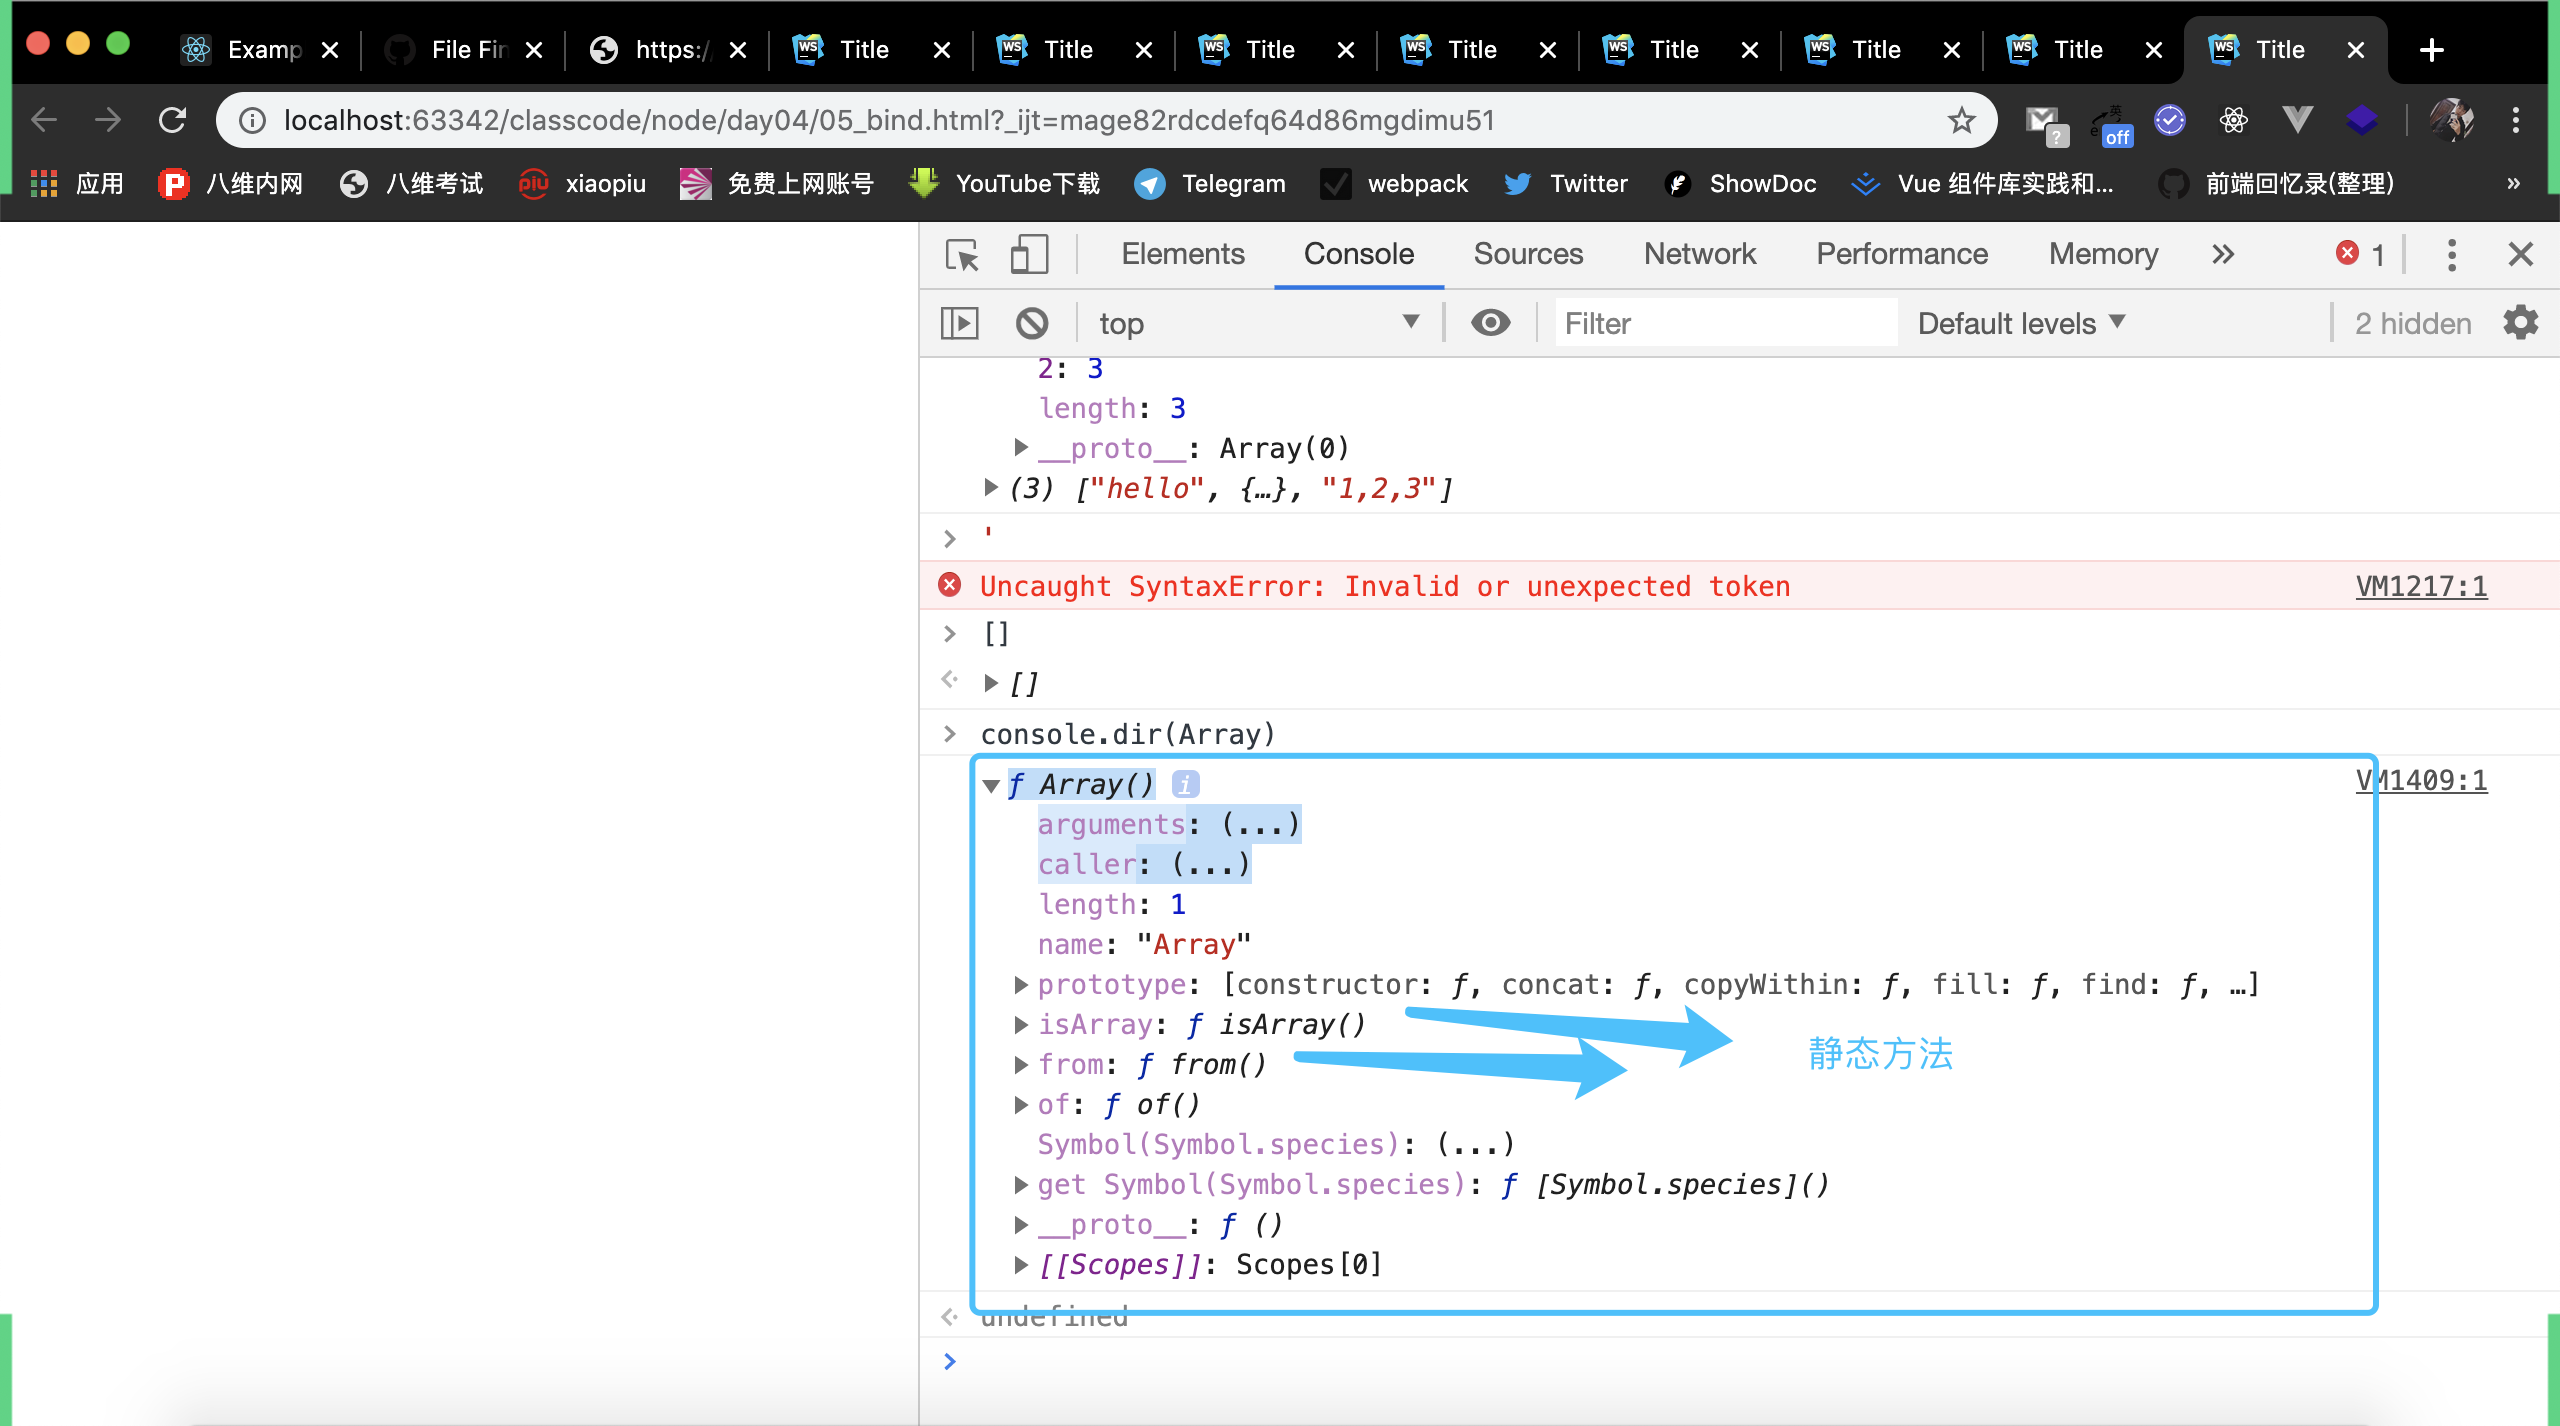Open the Default levels dropdown

[x=2020, y=322]
